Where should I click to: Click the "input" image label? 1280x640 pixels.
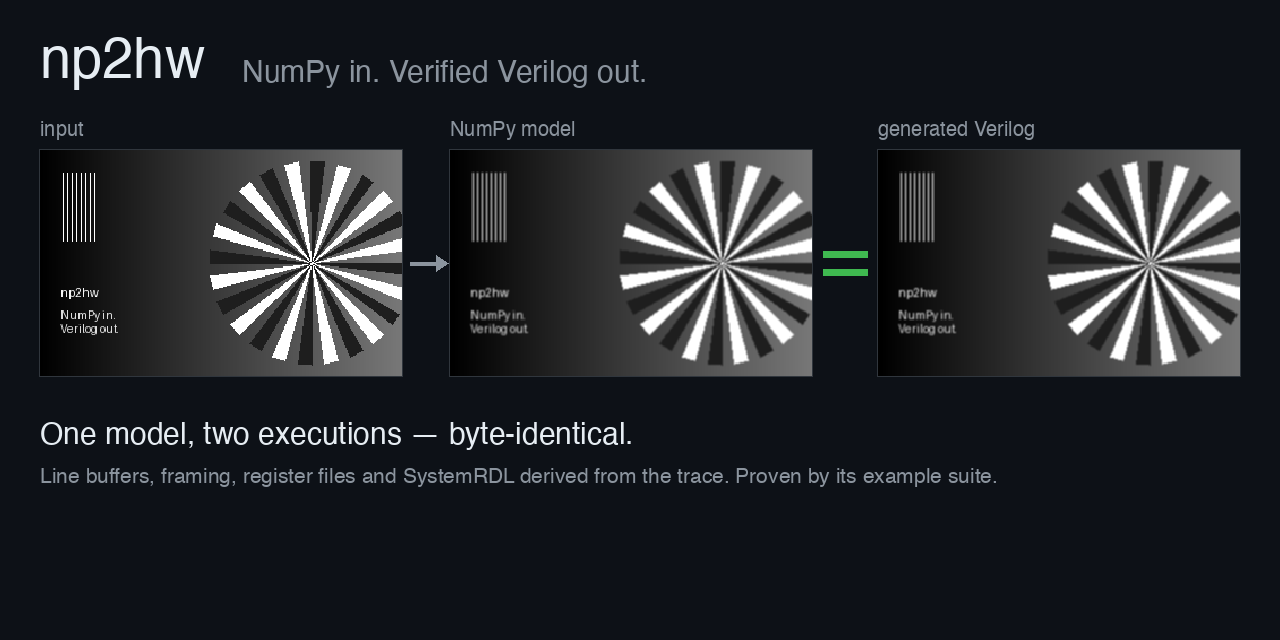[x=62, y=129]
